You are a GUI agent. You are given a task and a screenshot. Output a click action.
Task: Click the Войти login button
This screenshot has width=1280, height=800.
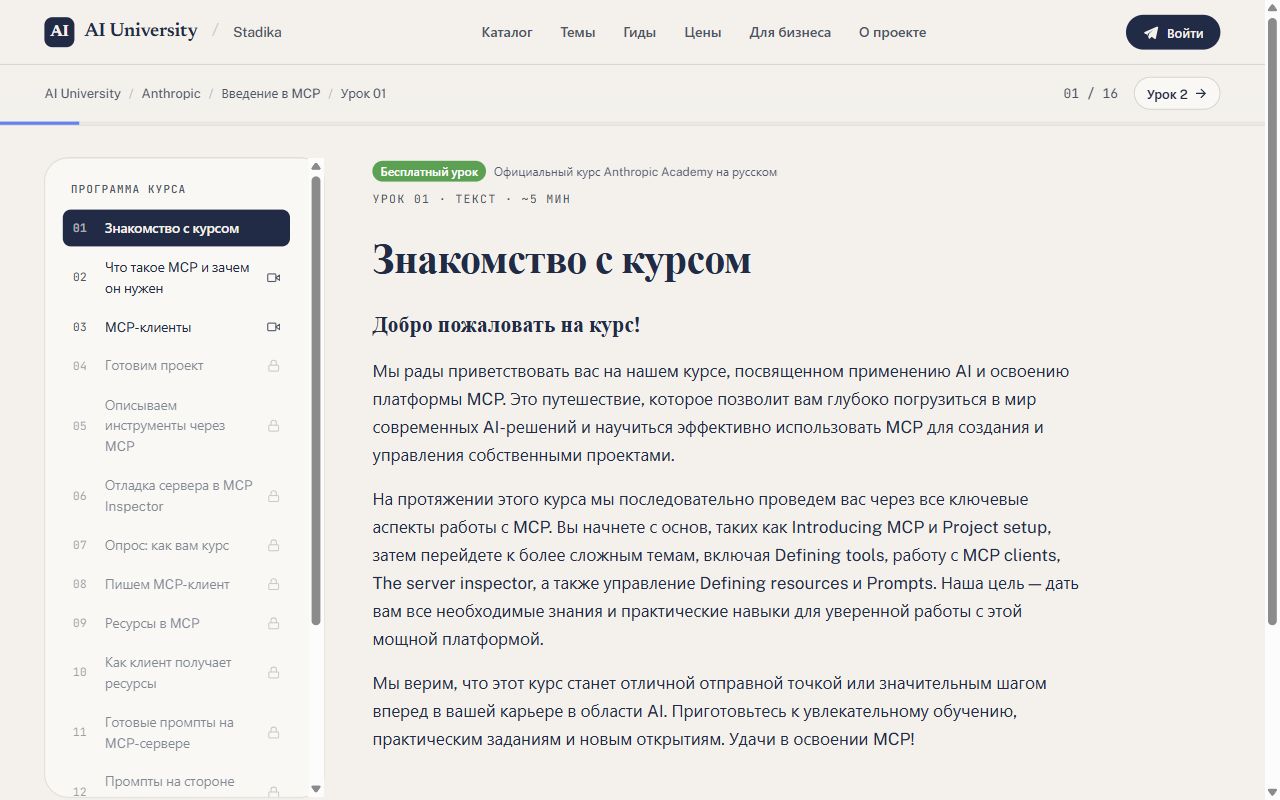[x=1173, y=32]
